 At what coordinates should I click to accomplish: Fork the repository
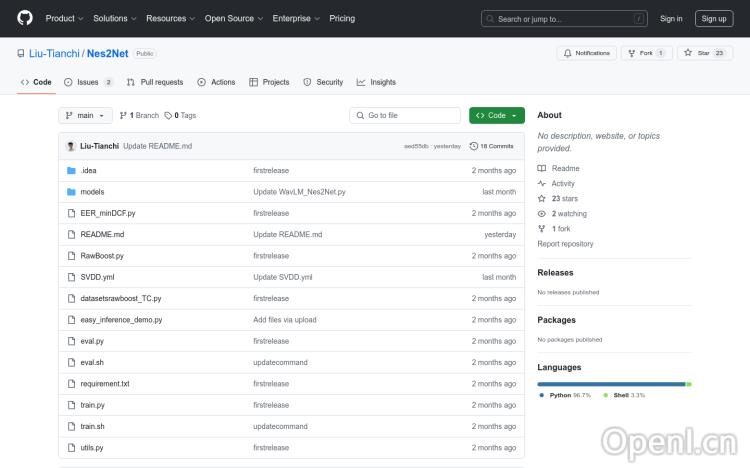[x=646, y=53]
